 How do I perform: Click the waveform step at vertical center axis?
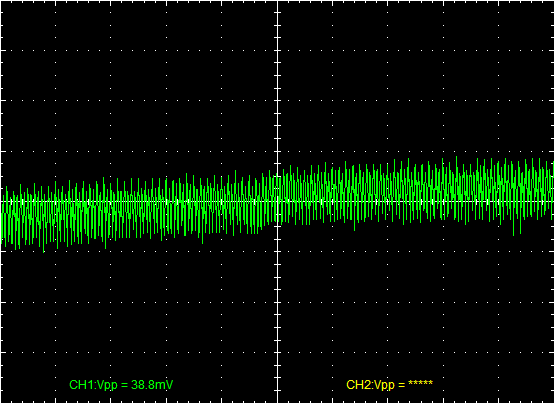click(278, 198)
